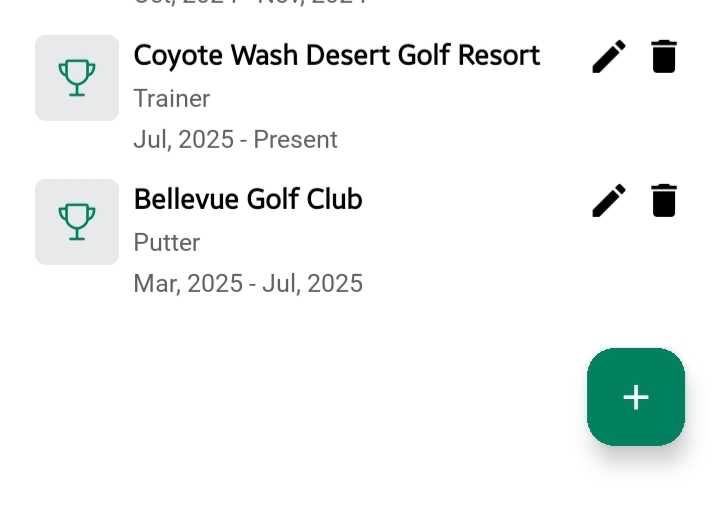Click the word Coyote in the first entry title
The height and width of the screenshot is (507, 720).
point(178,55)
